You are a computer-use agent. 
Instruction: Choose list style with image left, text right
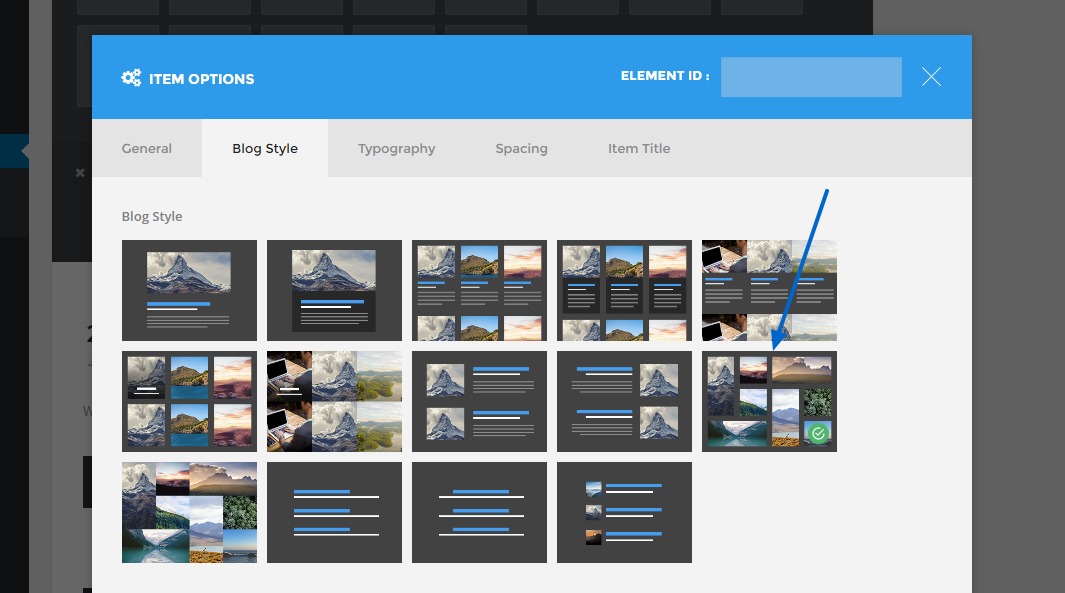pyautogui.click(x=479, y=401)
